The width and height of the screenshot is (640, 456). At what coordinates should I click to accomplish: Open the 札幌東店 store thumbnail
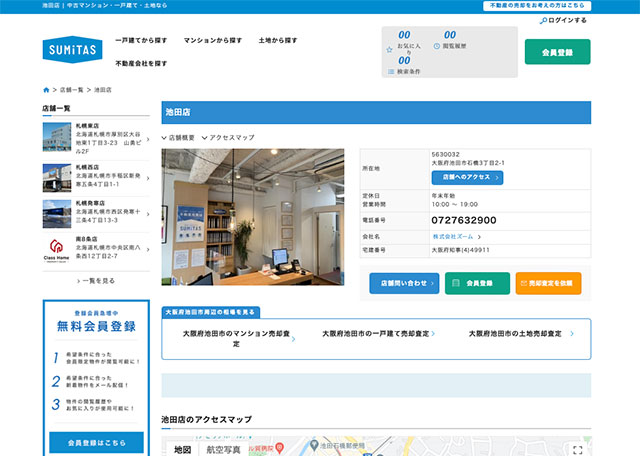tap(57, 137)
